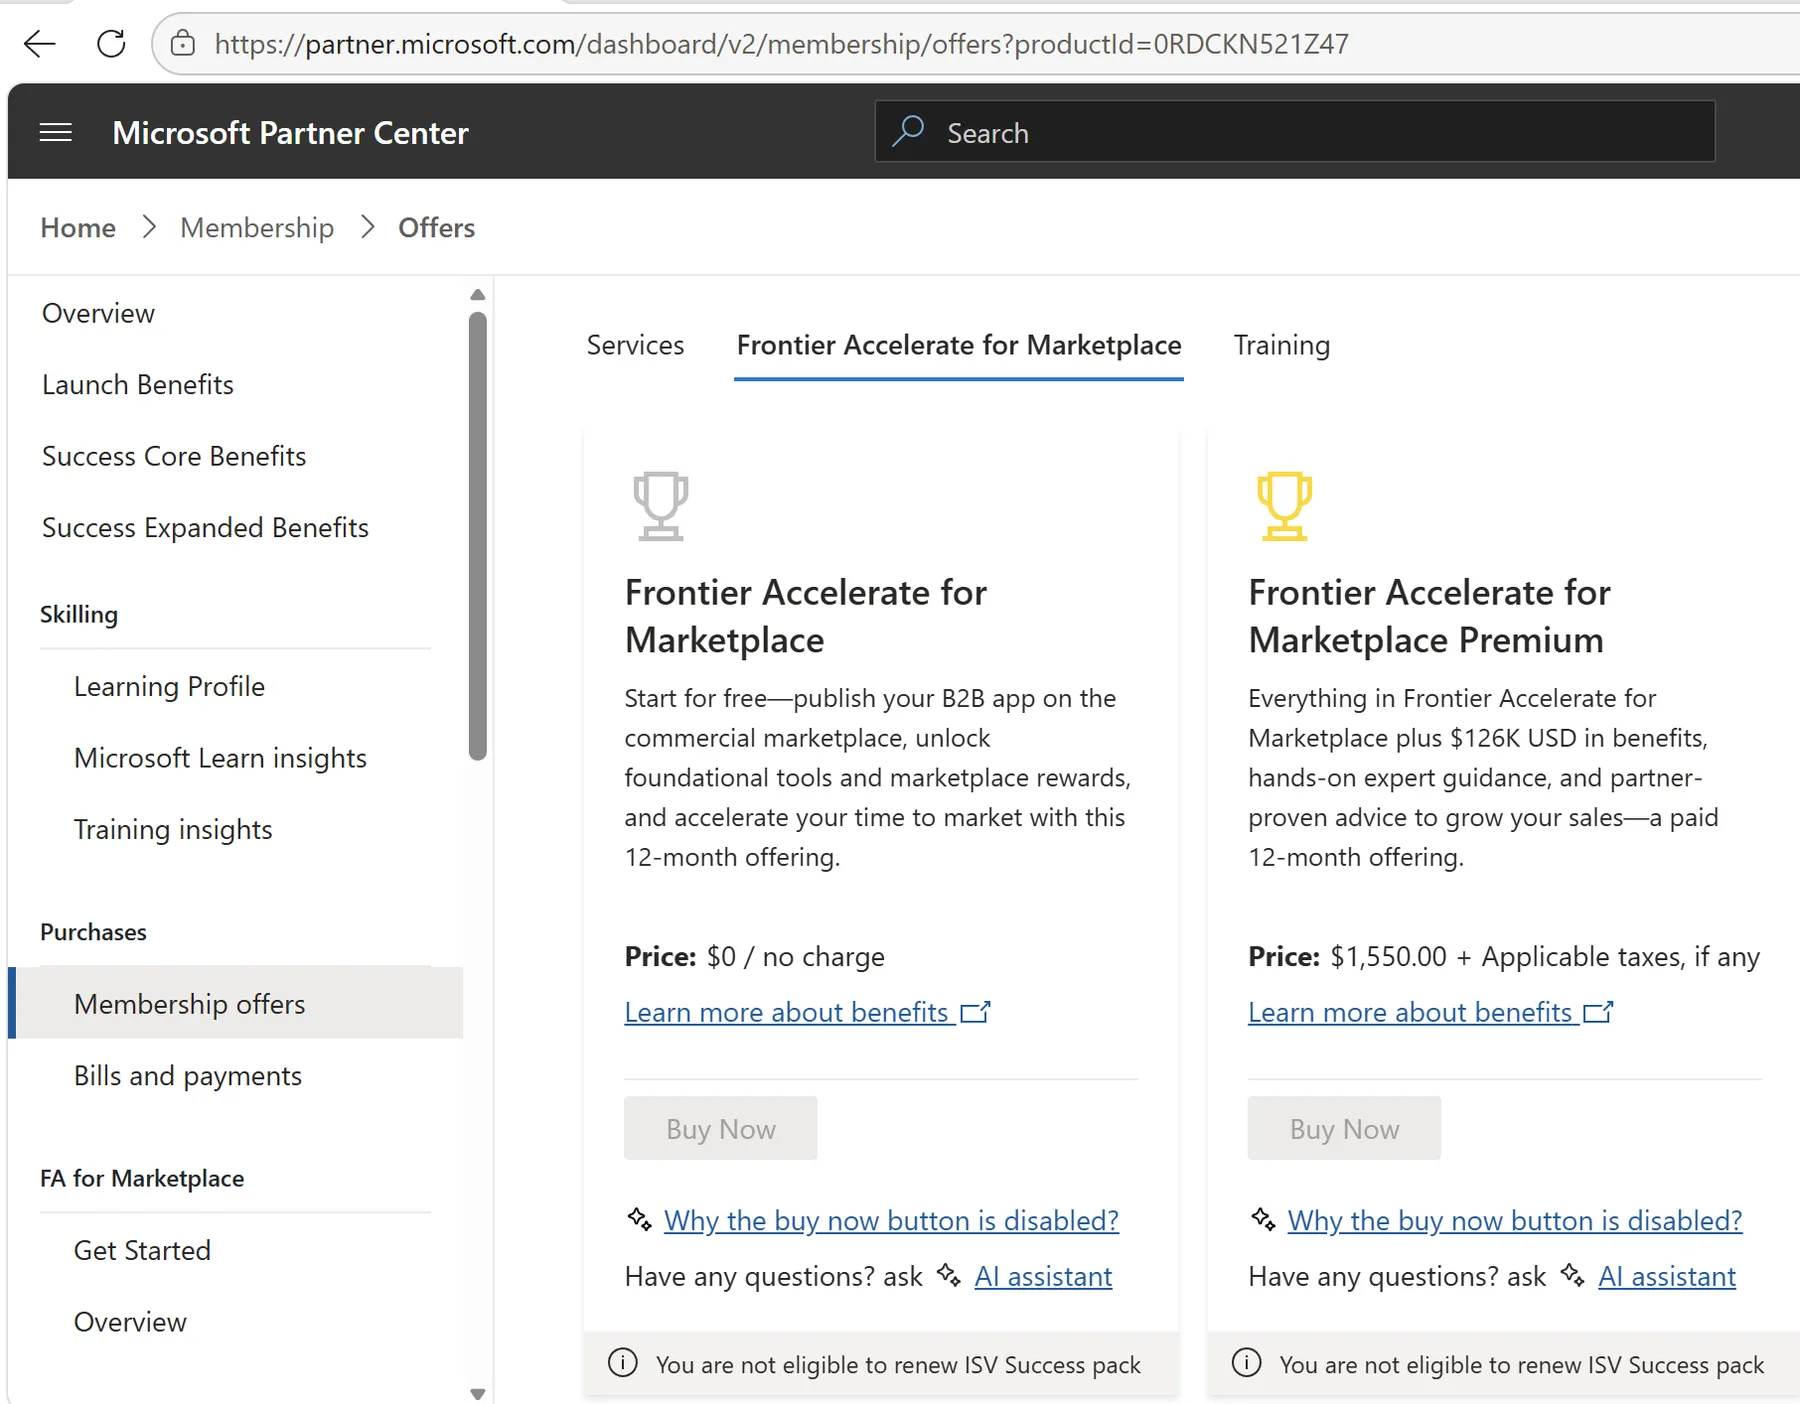Click sparkle icon before Premium card's AI assistant link

pyautogui.click(x=1573, y=1275)
